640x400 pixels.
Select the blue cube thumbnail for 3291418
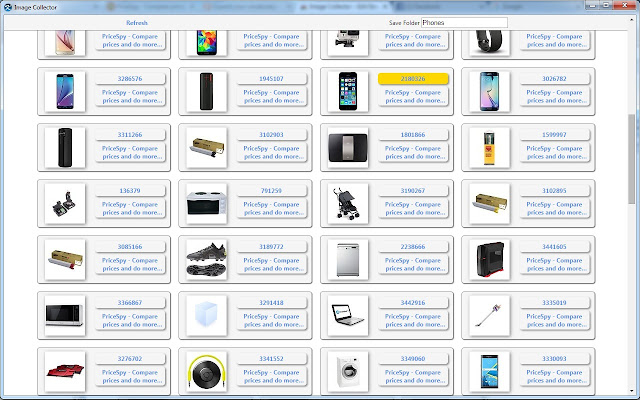[207, 315]
